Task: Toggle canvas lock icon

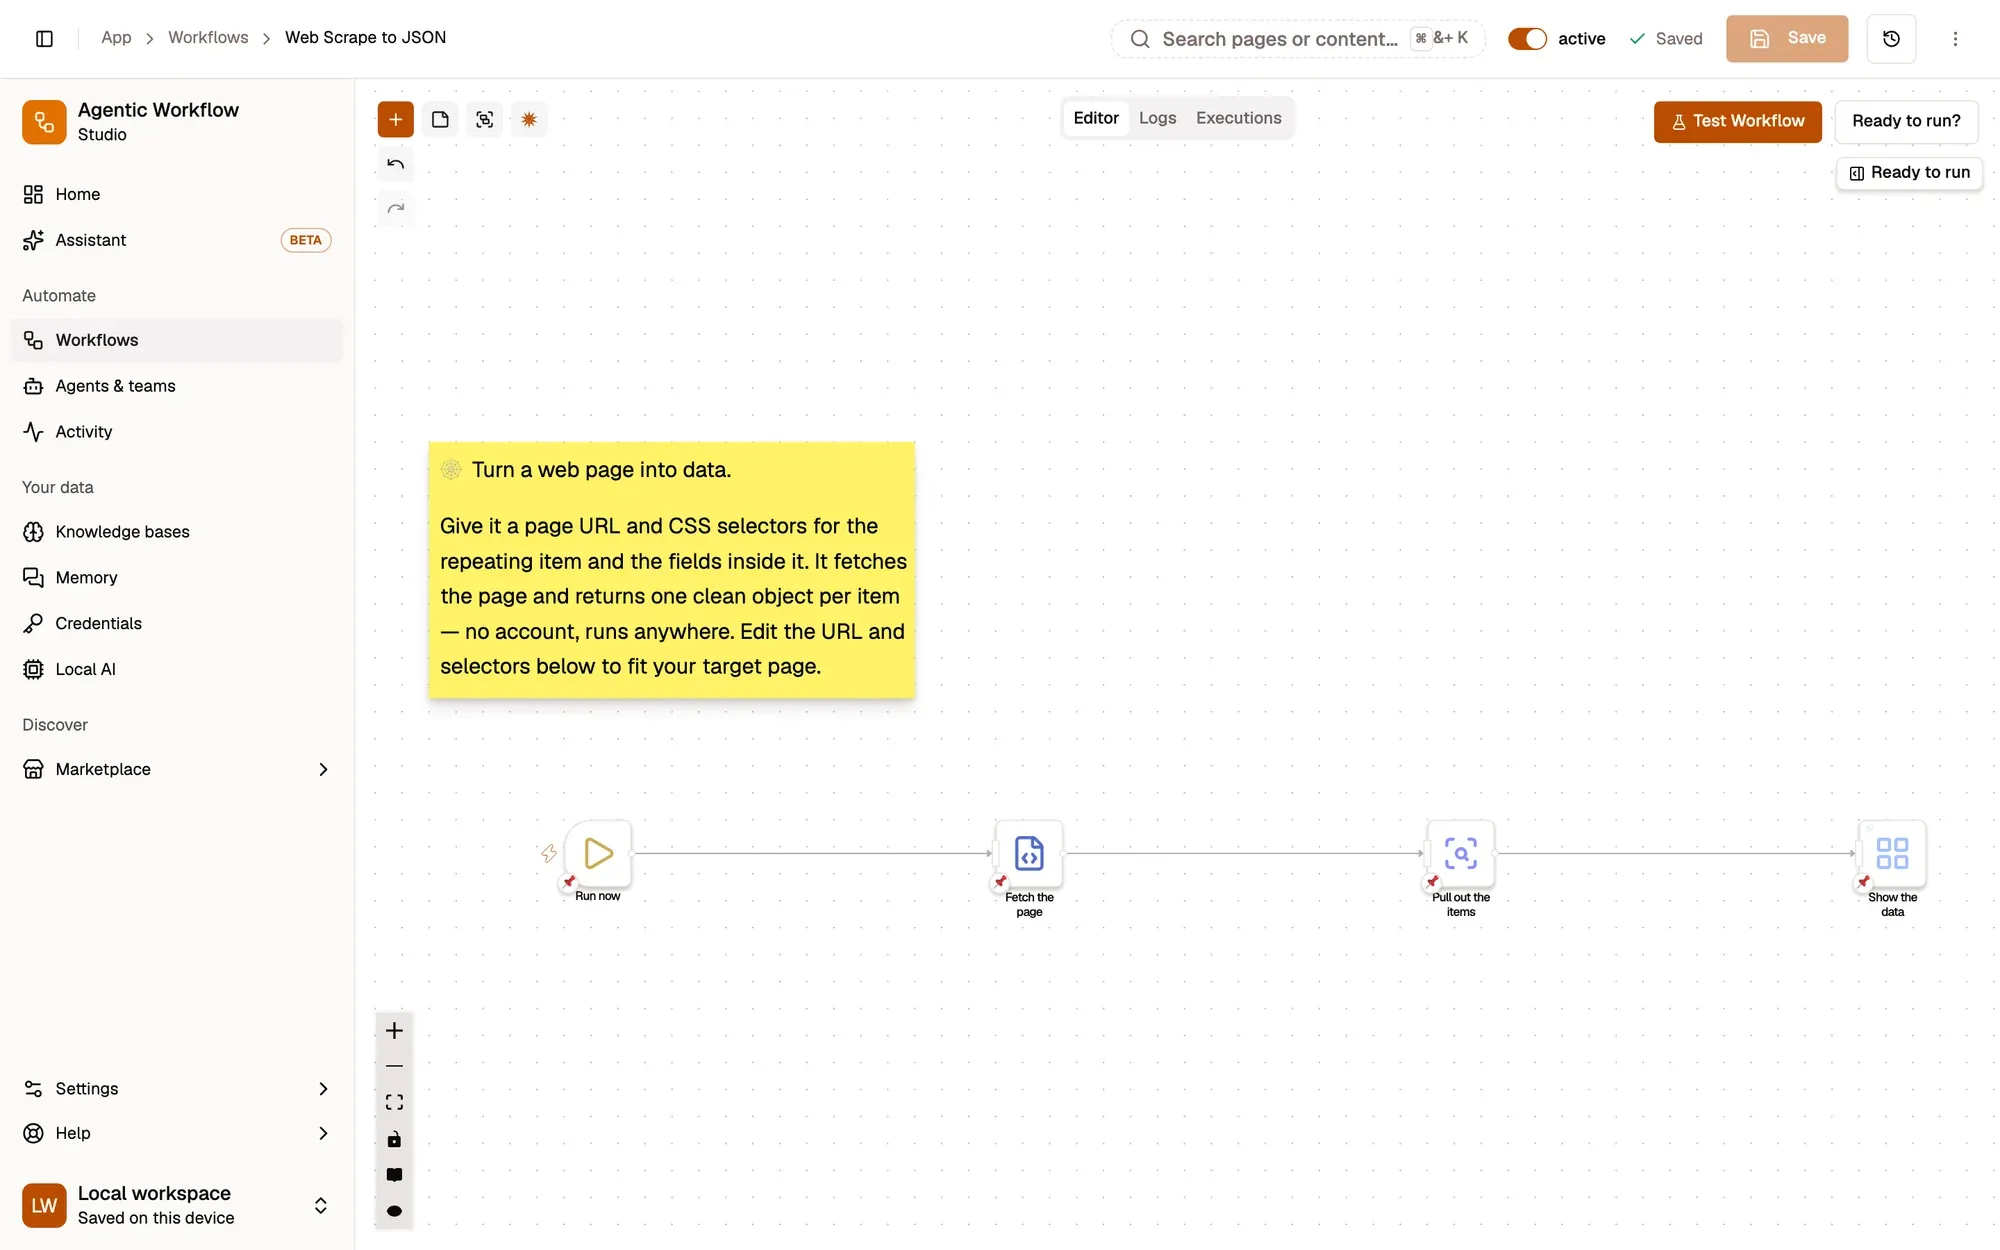Action: coord(394,1139)
